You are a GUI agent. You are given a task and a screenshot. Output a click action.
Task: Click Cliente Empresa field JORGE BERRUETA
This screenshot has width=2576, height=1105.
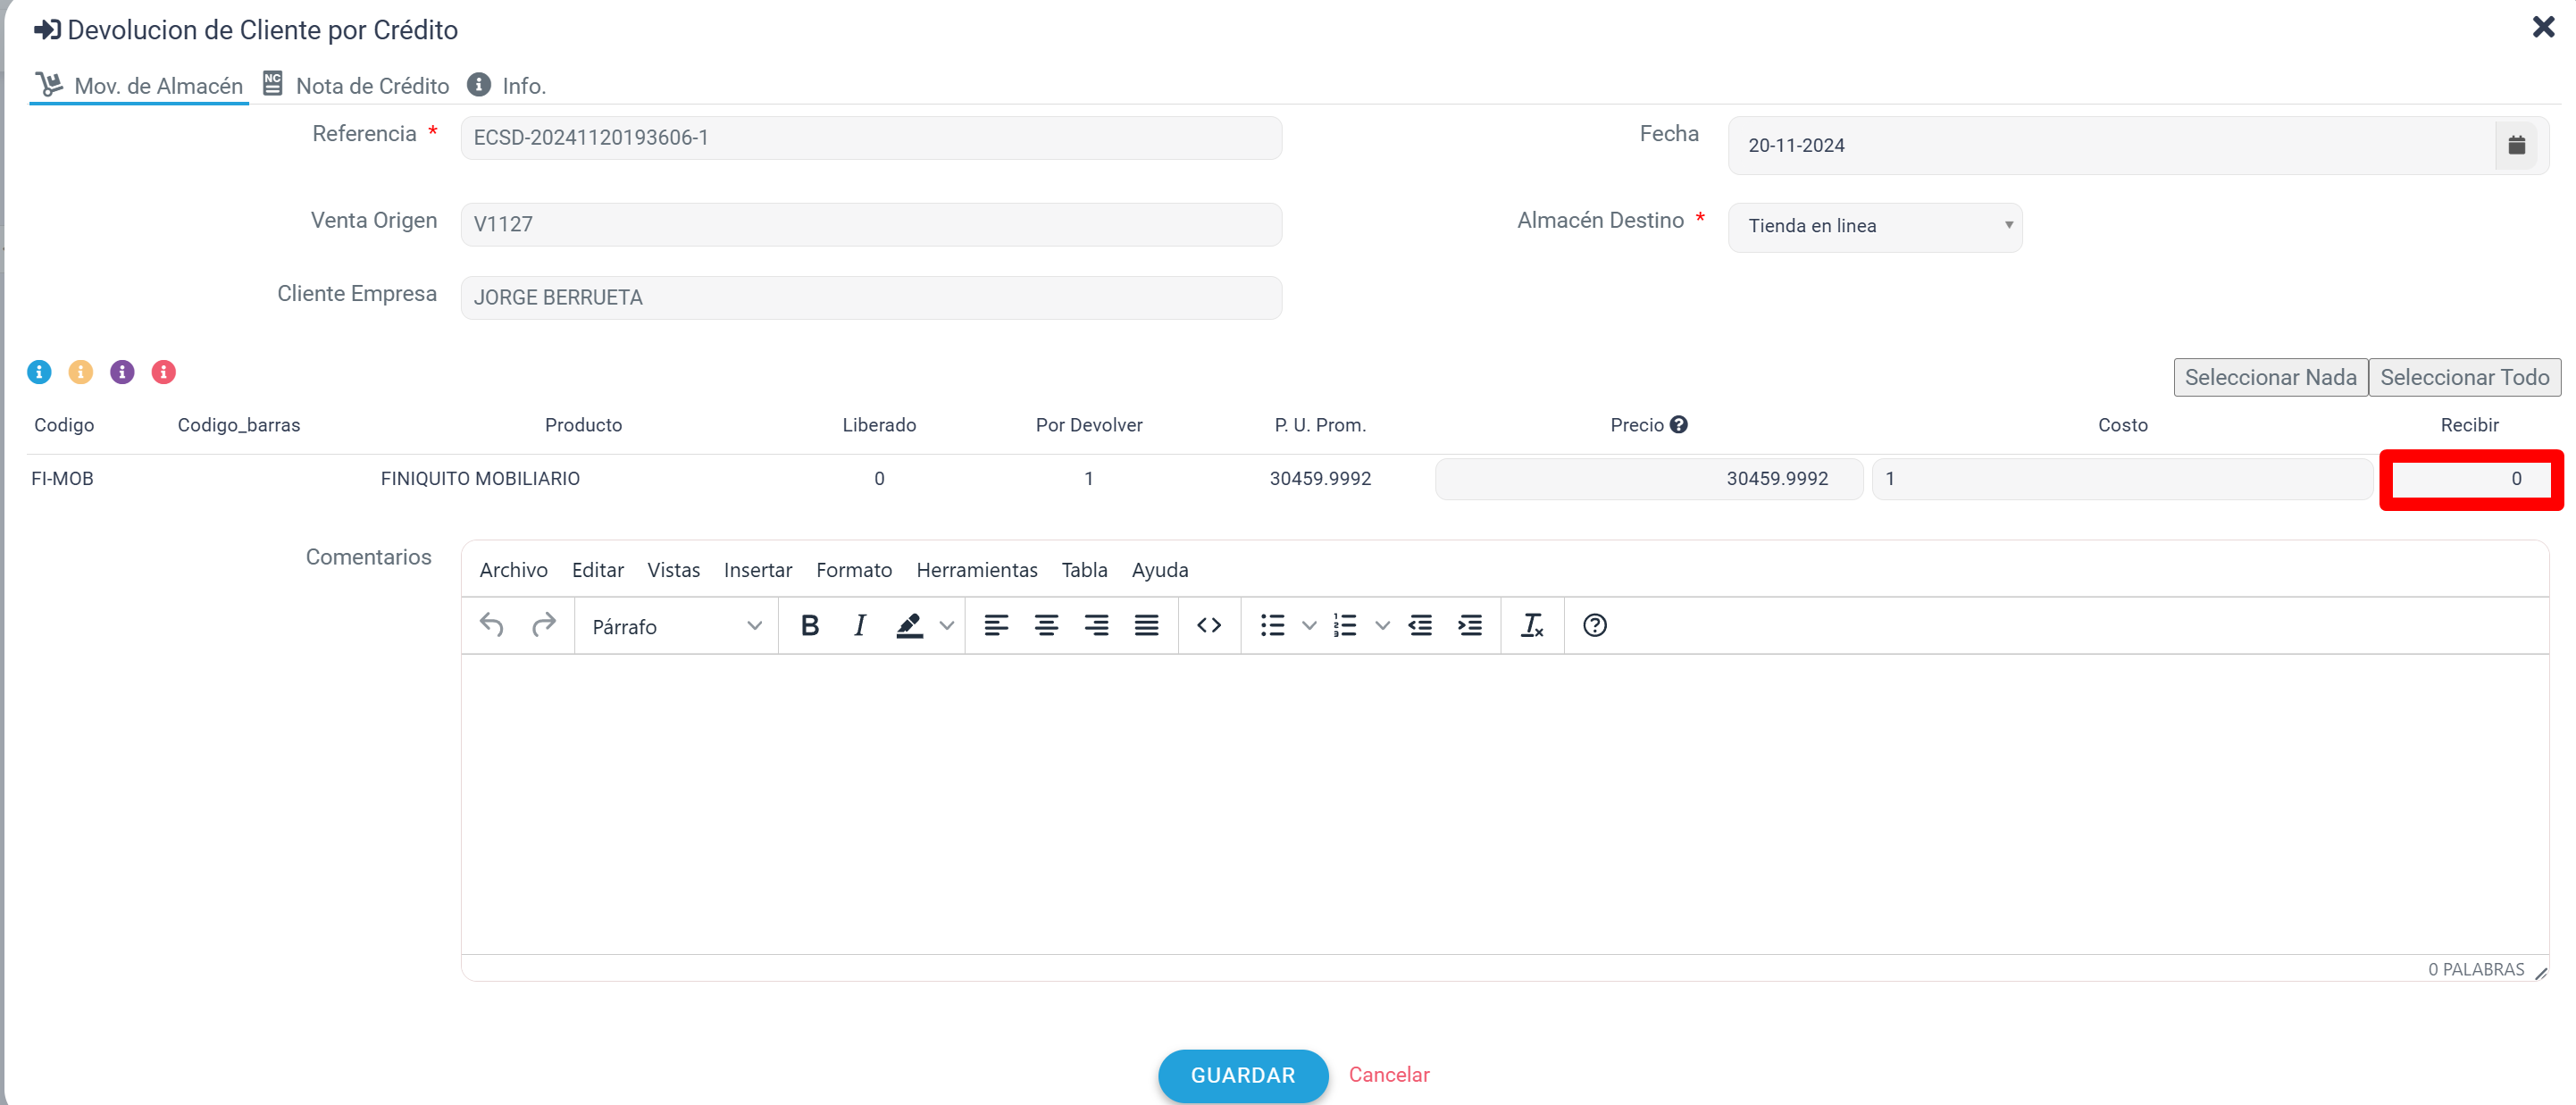871,298
